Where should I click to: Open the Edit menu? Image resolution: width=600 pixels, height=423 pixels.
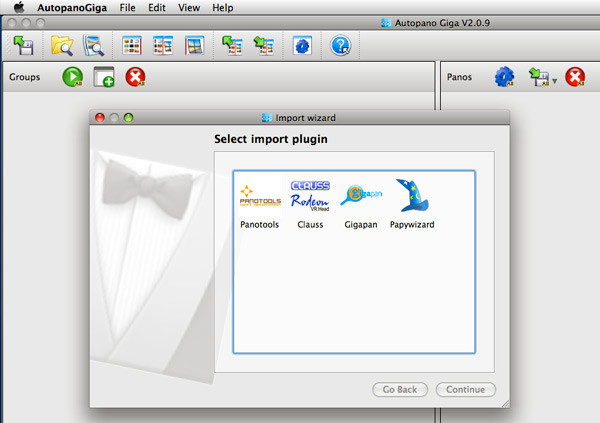pyautogui.click(x=157, y=8)
